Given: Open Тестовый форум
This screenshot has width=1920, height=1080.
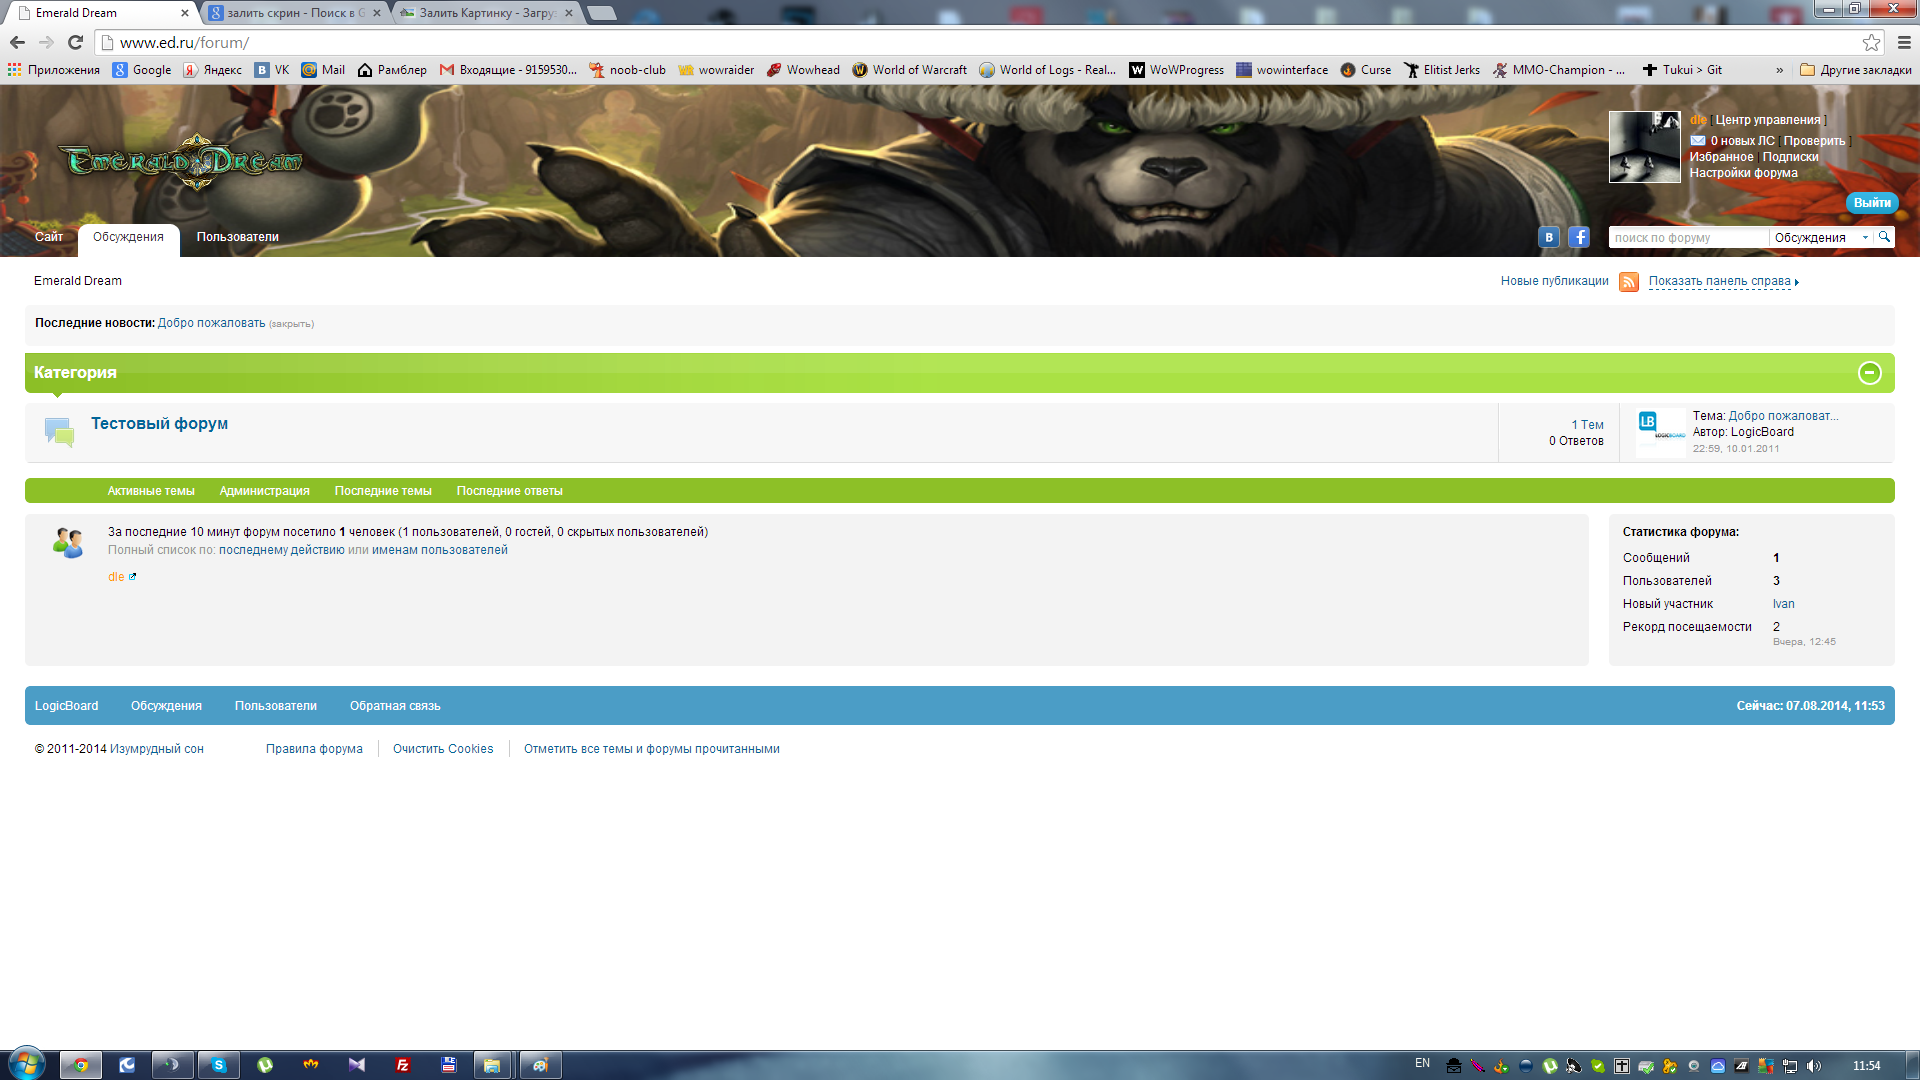Looking at the screenshot, I should (159, 423).
